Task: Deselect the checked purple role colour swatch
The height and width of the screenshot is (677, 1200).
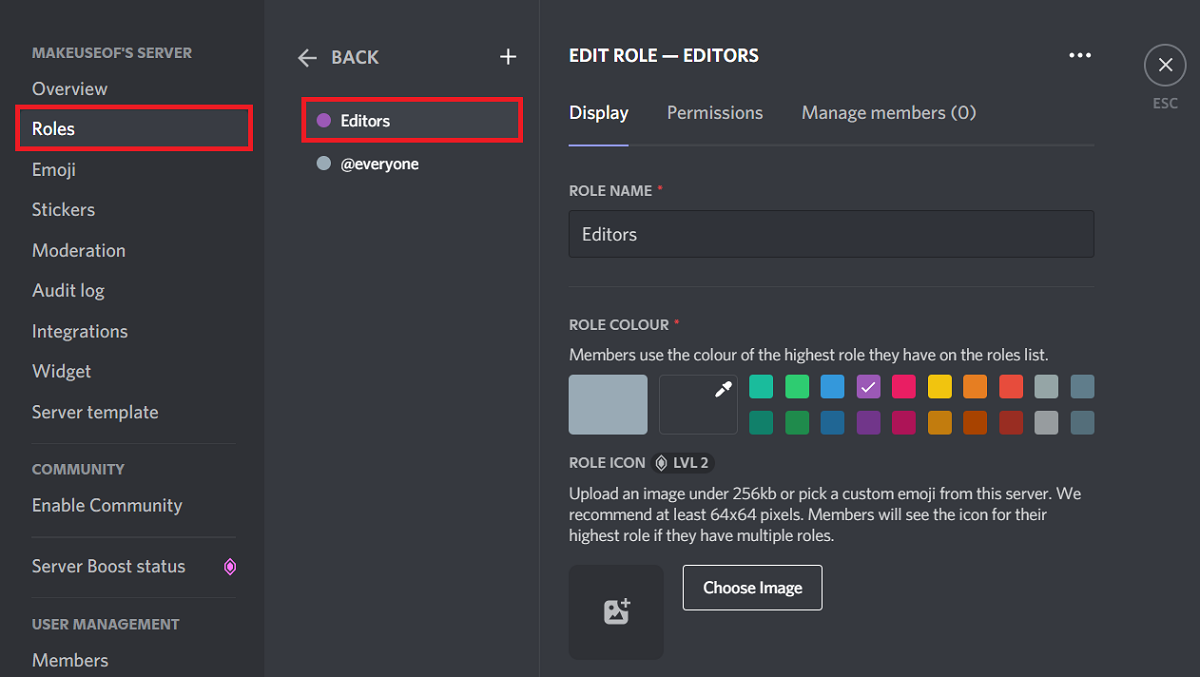Action: pos(868,386)
